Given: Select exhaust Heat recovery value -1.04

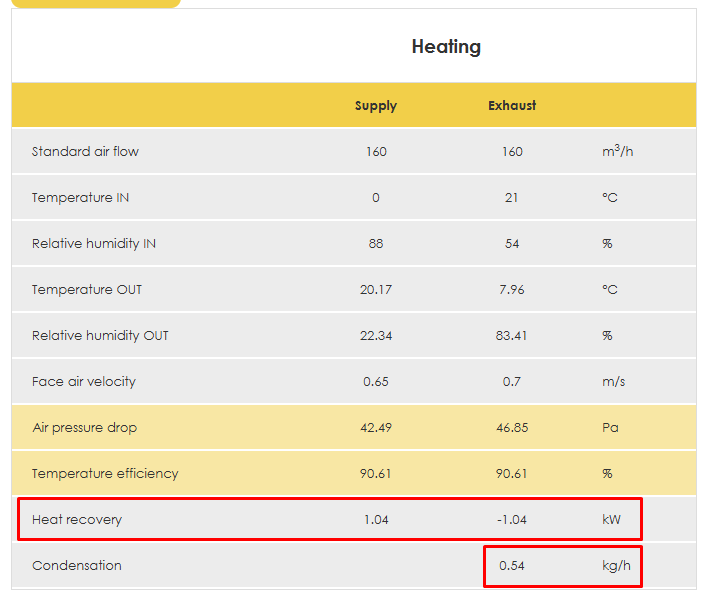Looking at the screenshot, I should coord(512,520).
